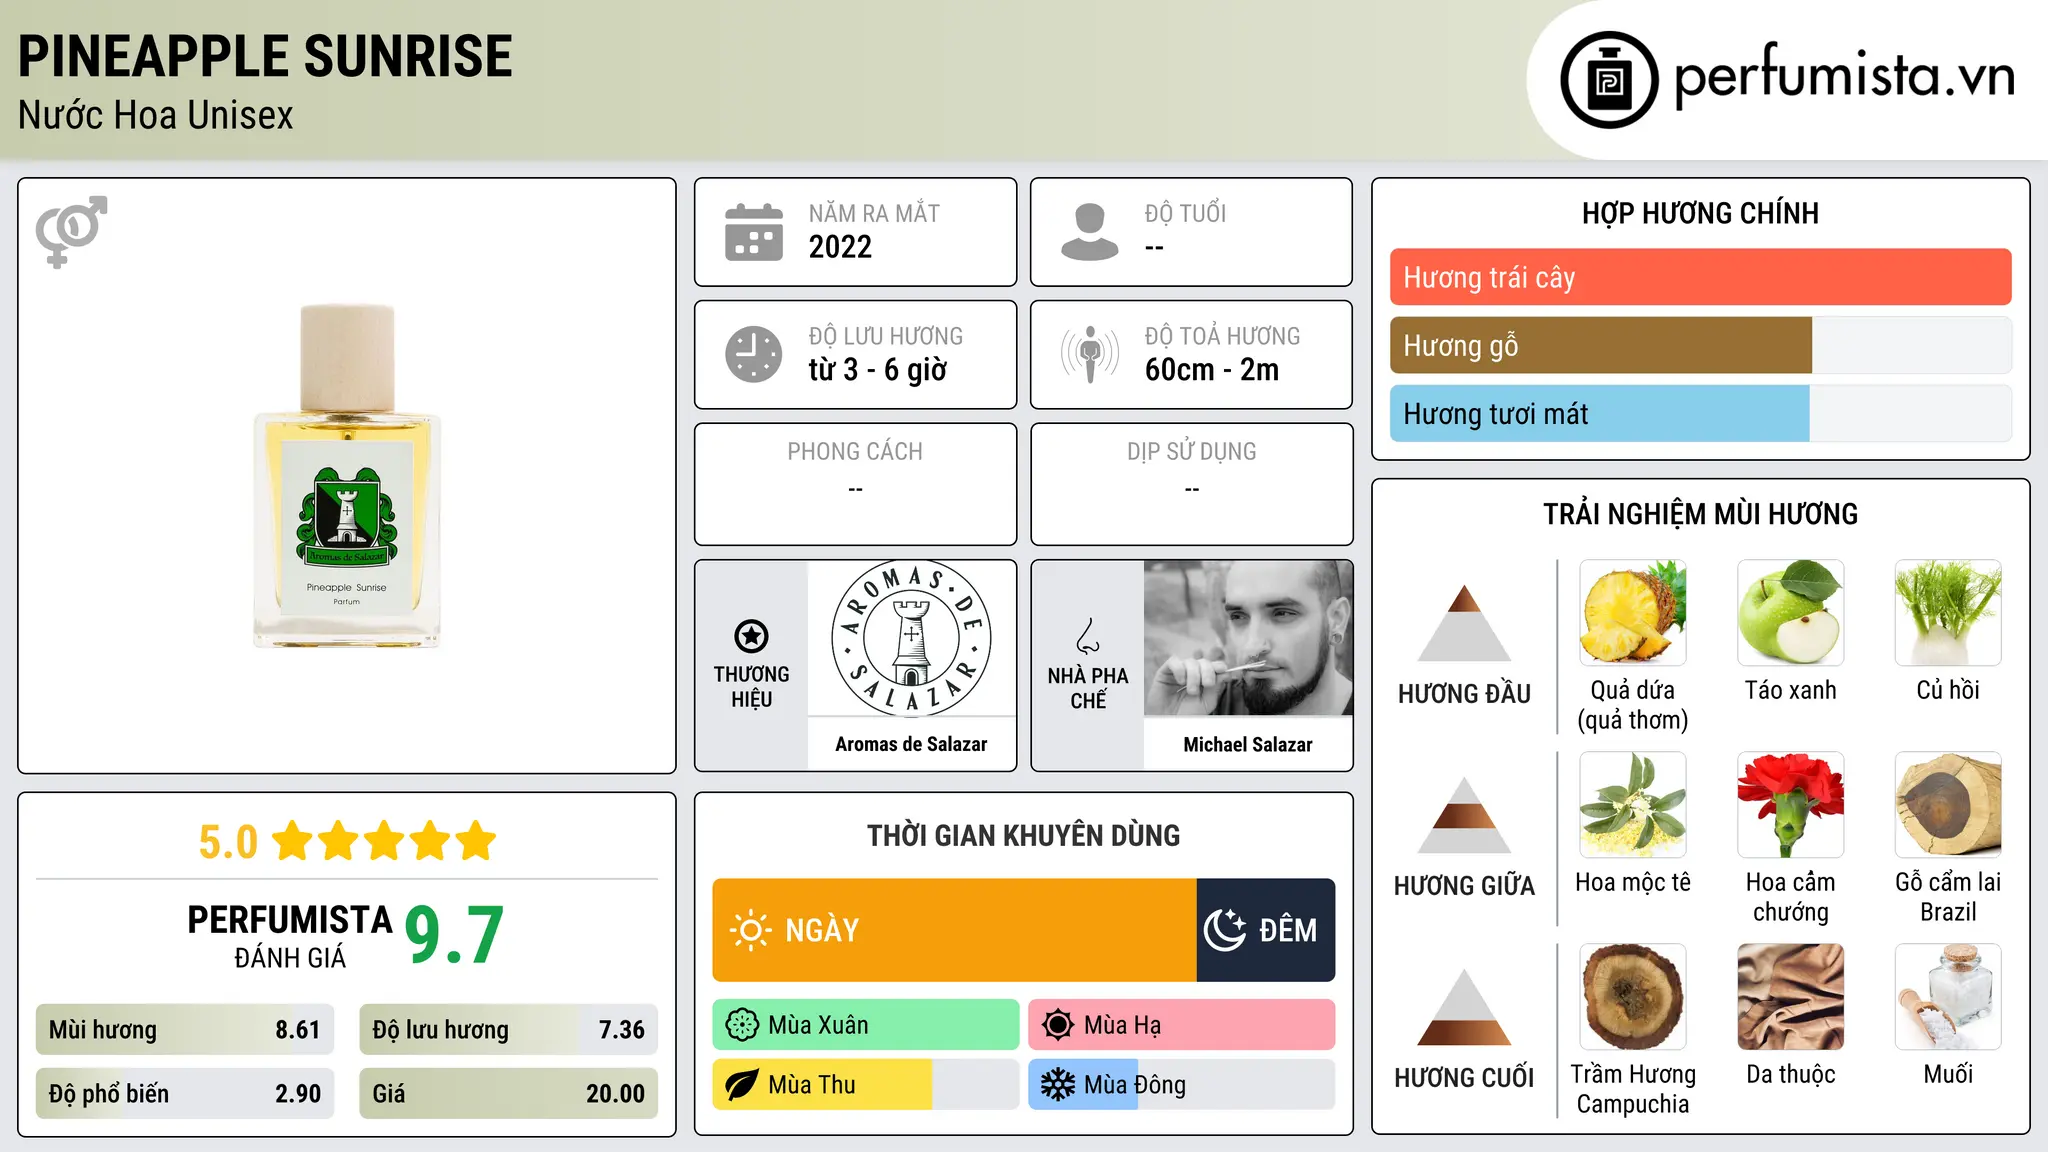The width and height of the screenshot is (2048, 1152).
Task: Click the Phong cách card
Action: click(855, 484)
